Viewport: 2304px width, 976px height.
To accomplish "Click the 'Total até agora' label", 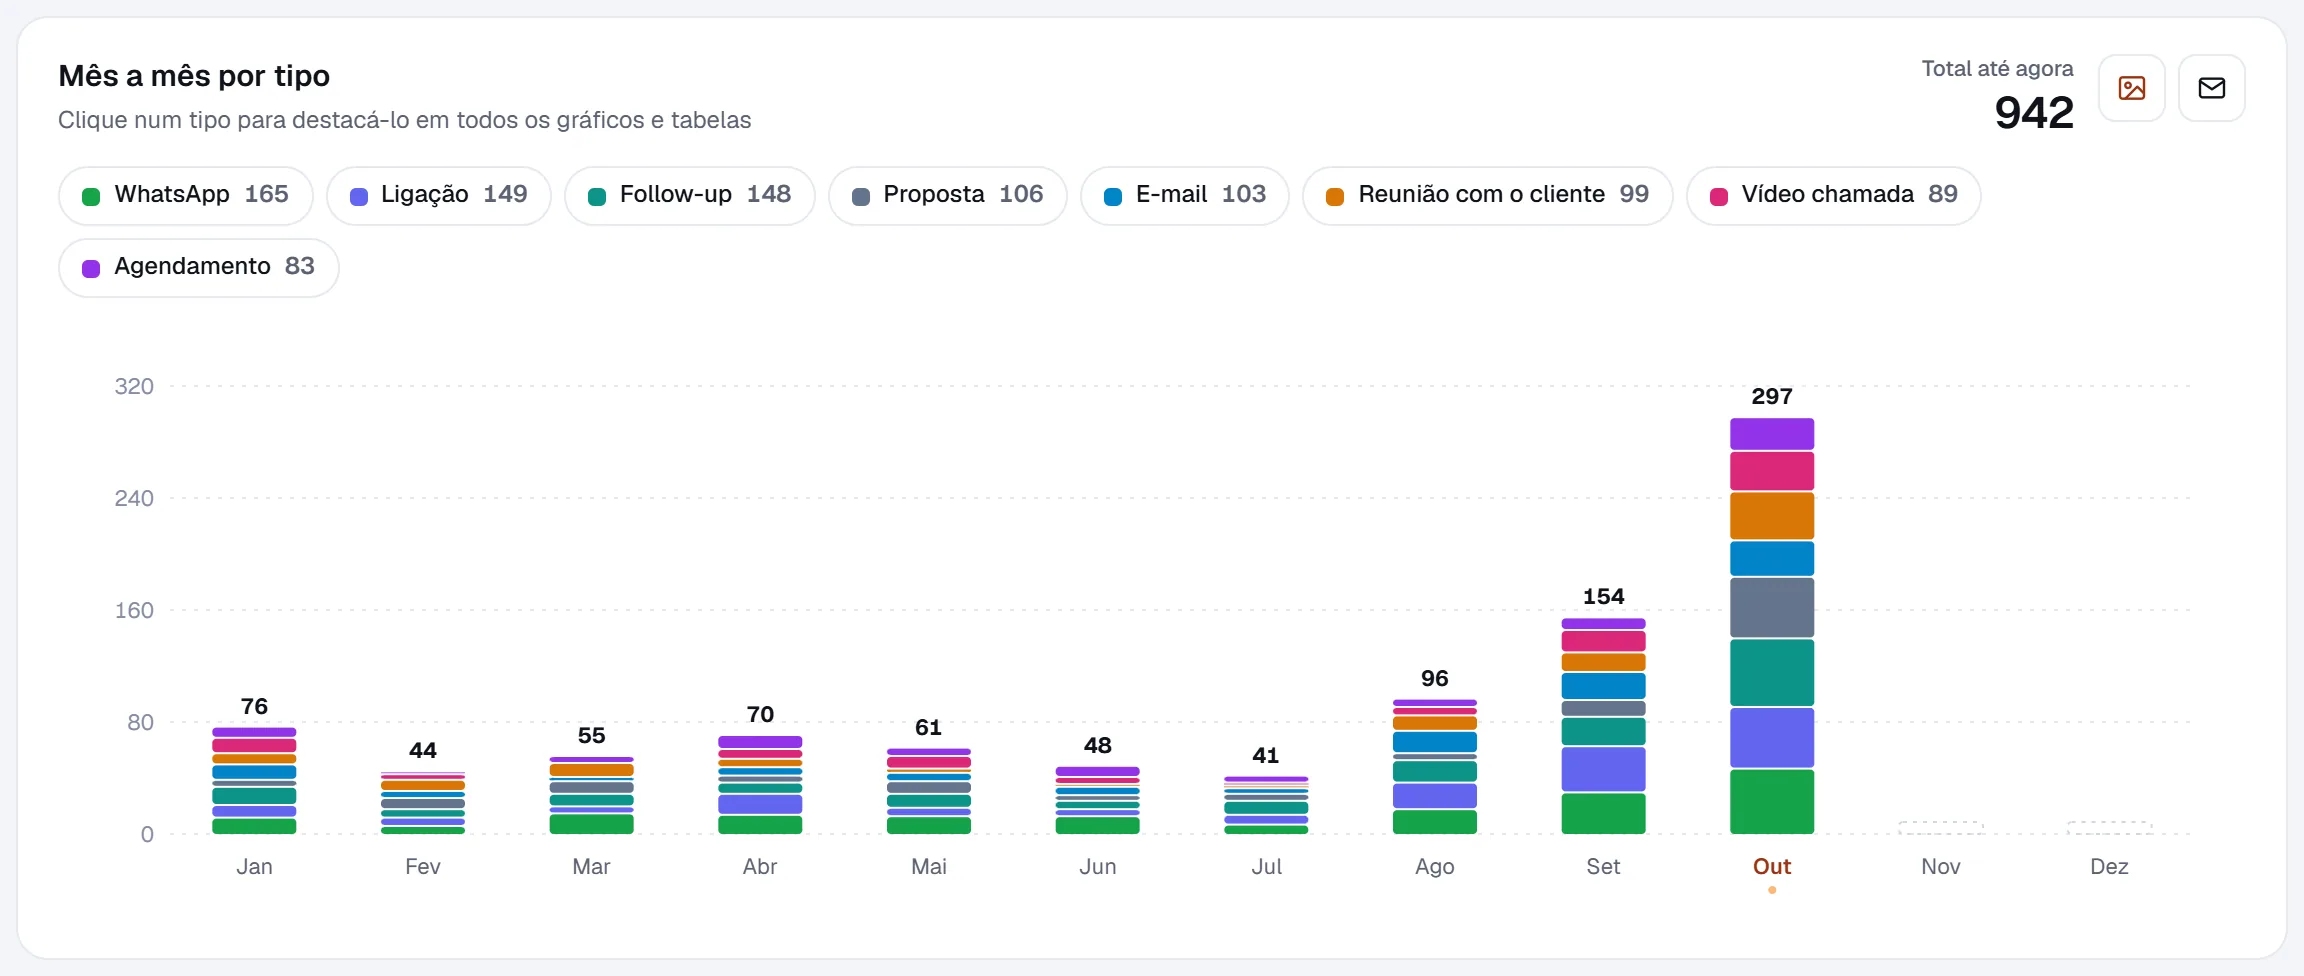I will pyautogui.click(x=1997, y=69).
